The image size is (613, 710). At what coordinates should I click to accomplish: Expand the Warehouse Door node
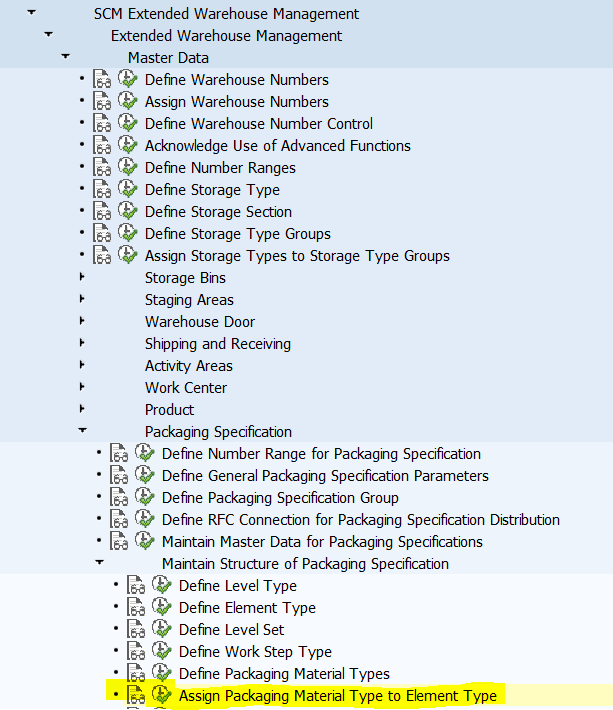coord(82,321)
